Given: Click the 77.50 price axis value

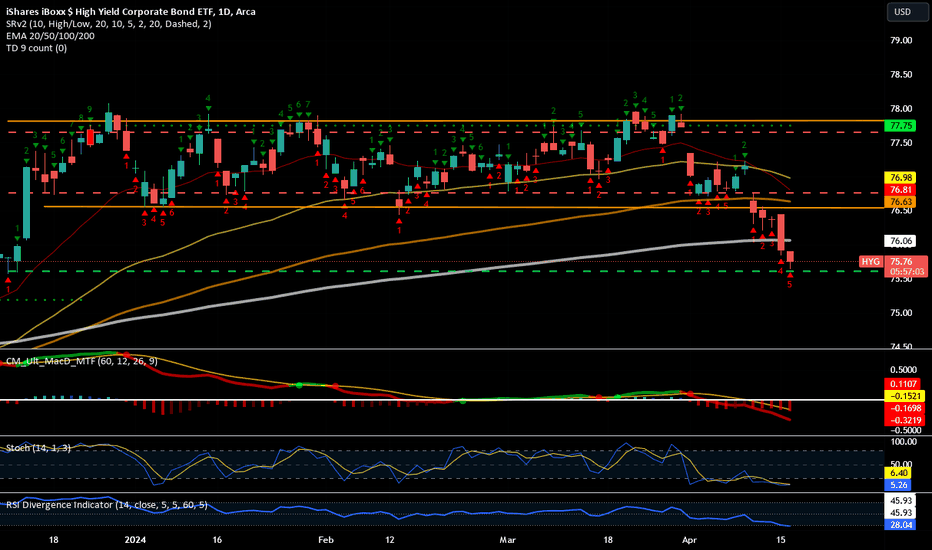Looking at the screenshot, I should (x=901, y=143).
